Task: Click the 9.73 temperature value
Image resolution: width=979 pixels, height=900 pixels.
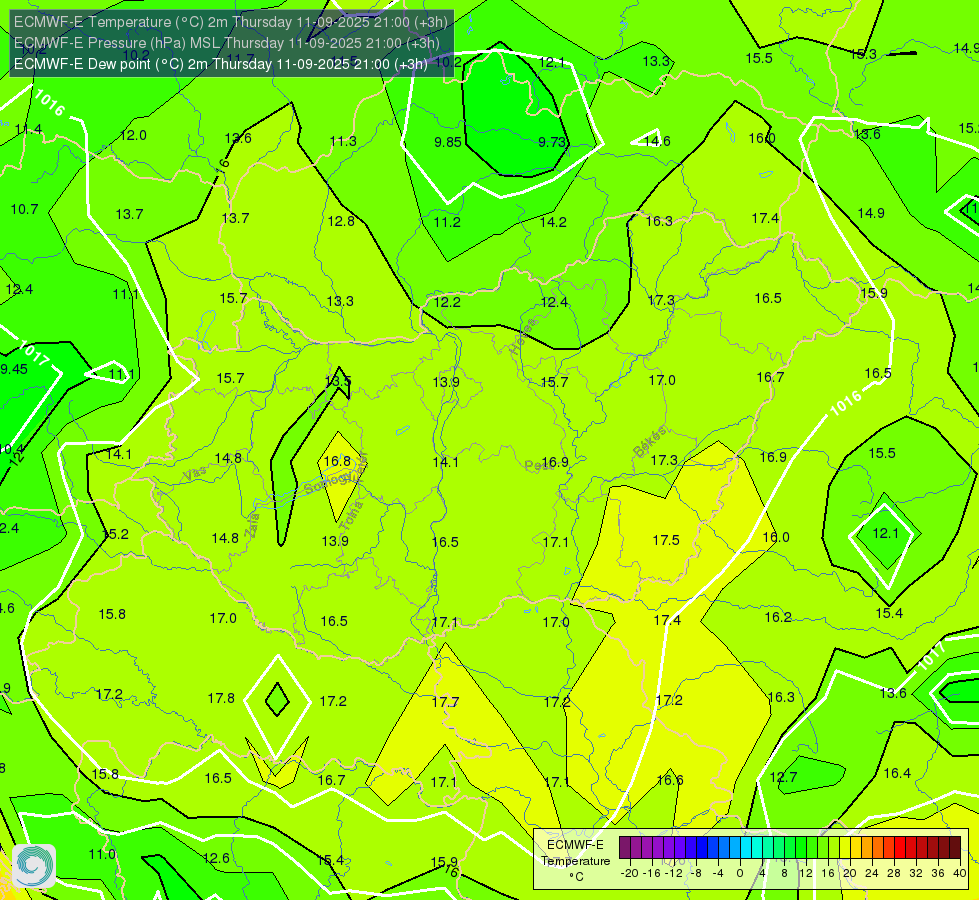Action: [553, 142]
